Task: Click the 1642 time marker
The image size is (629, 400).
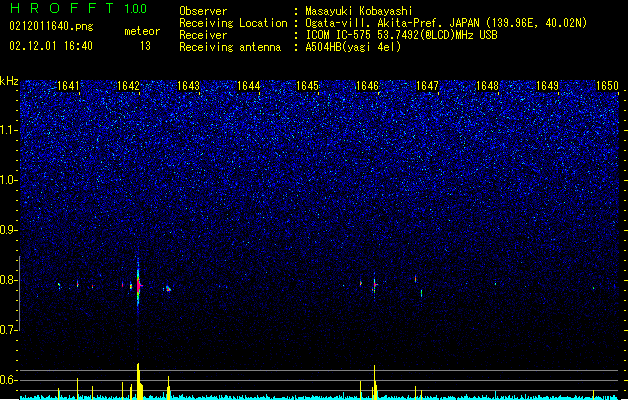Action: click(x=128, y=86)
